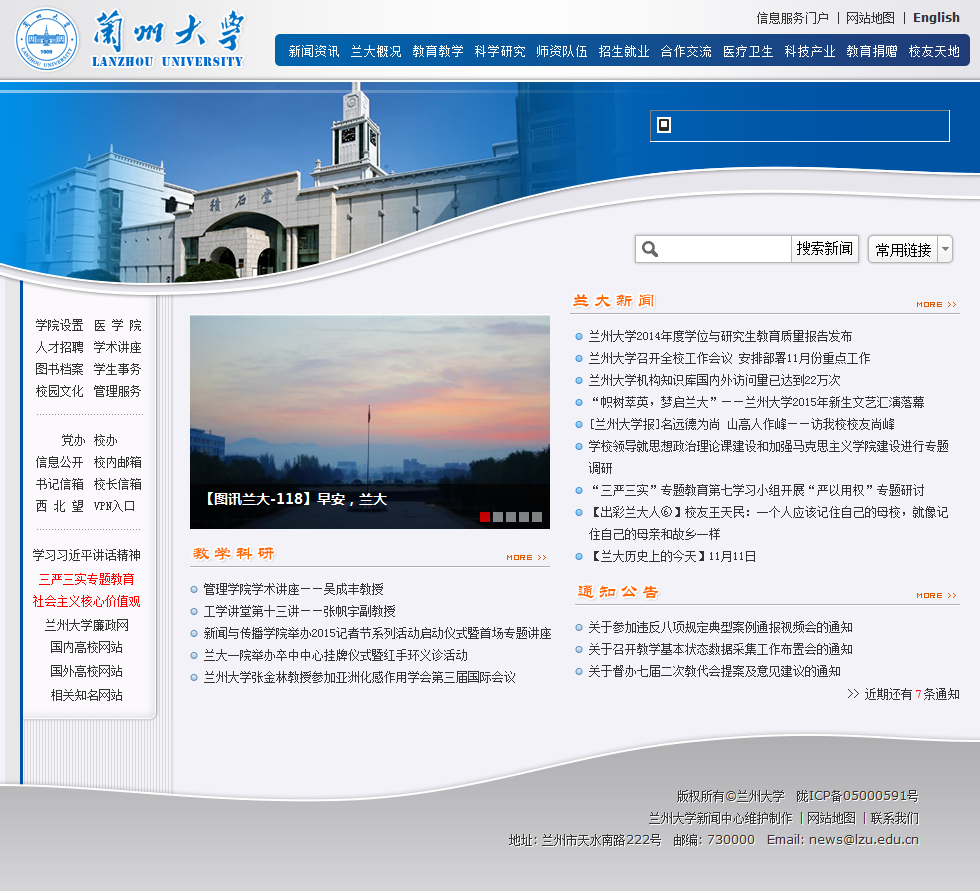Click the broken plugin icon in banner

664,125
